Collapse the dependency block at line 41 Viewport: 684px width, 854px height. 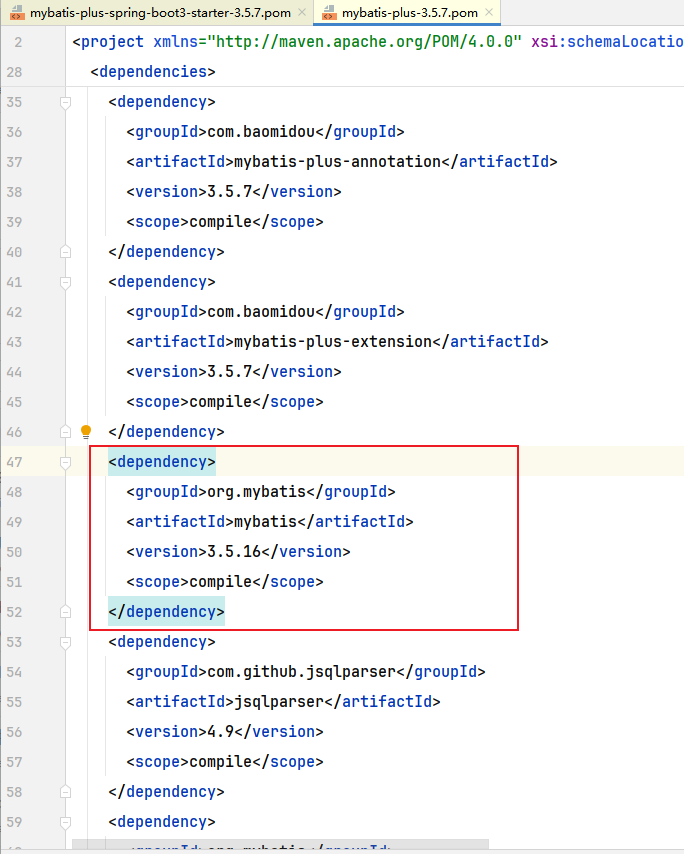[x=65, y=282]
